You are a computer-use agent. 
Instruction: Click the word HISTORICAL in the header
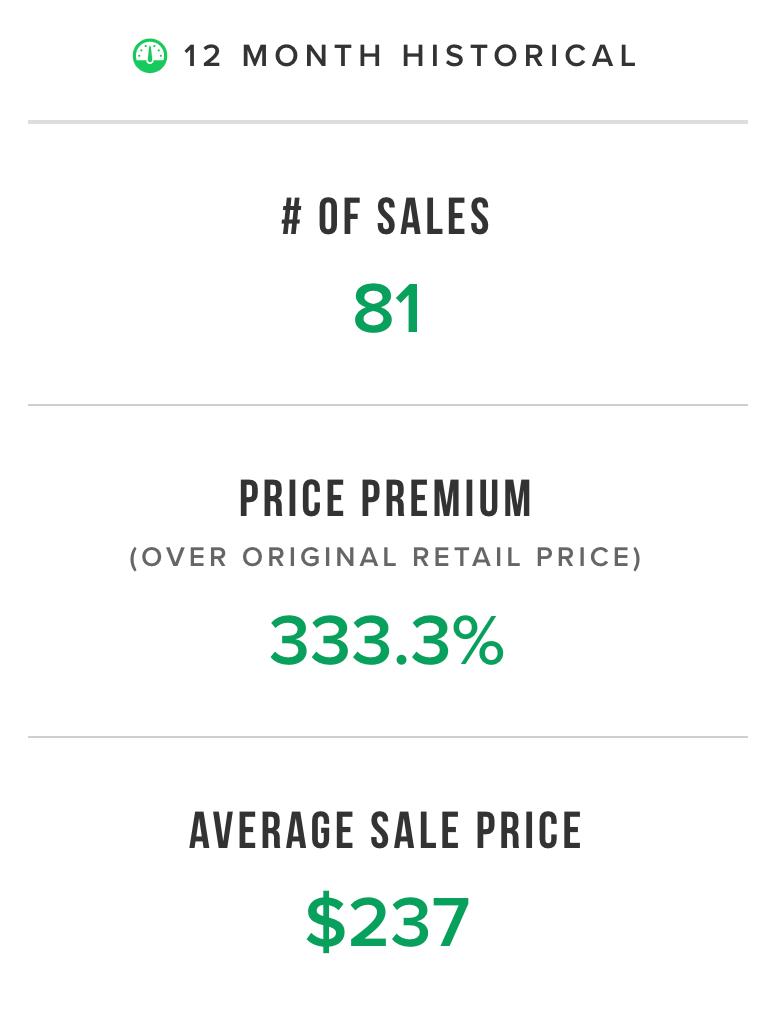point(519,56)
